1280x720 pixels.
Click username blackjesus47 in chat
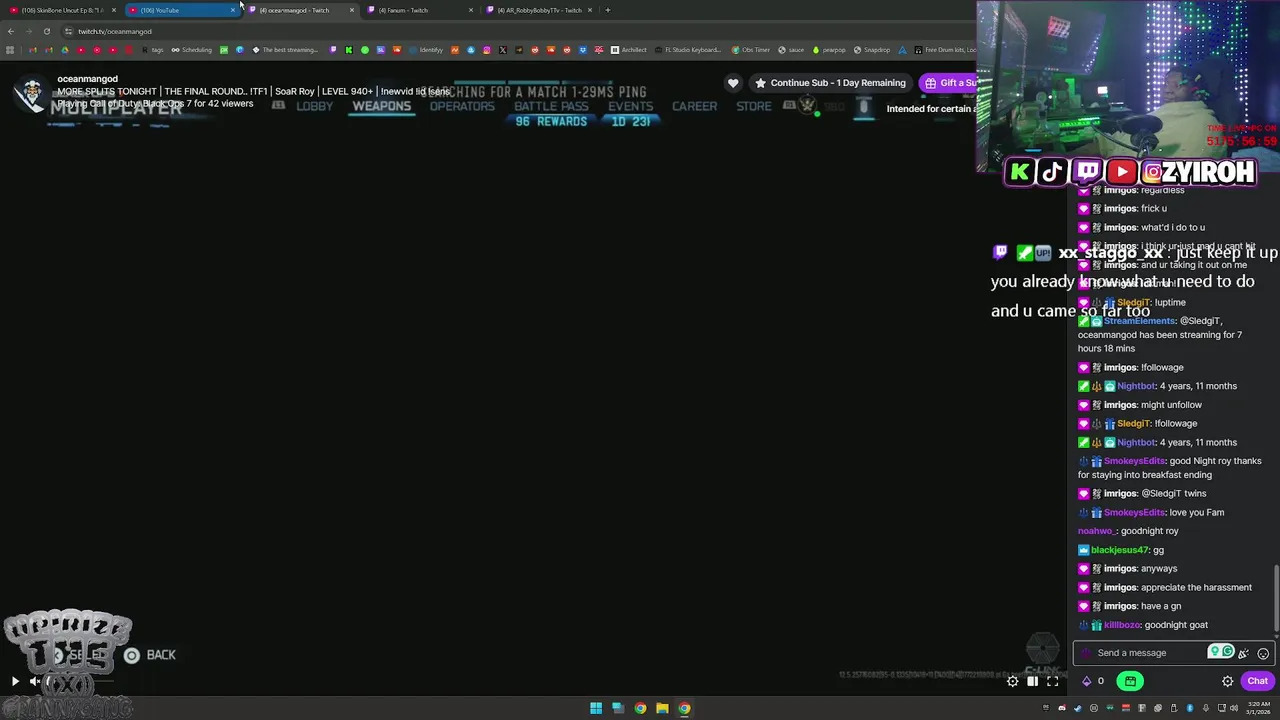tap(1119, 550)
